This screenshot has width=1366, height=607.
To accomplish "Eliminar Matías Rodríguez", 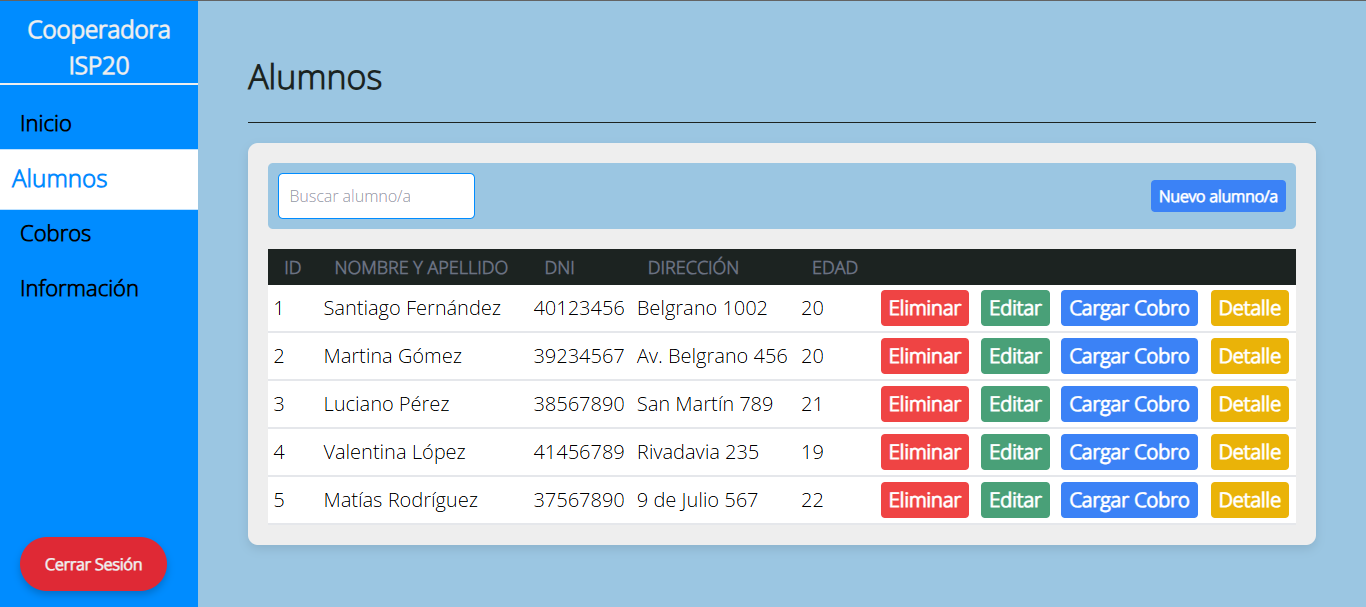I will [925, 500].
